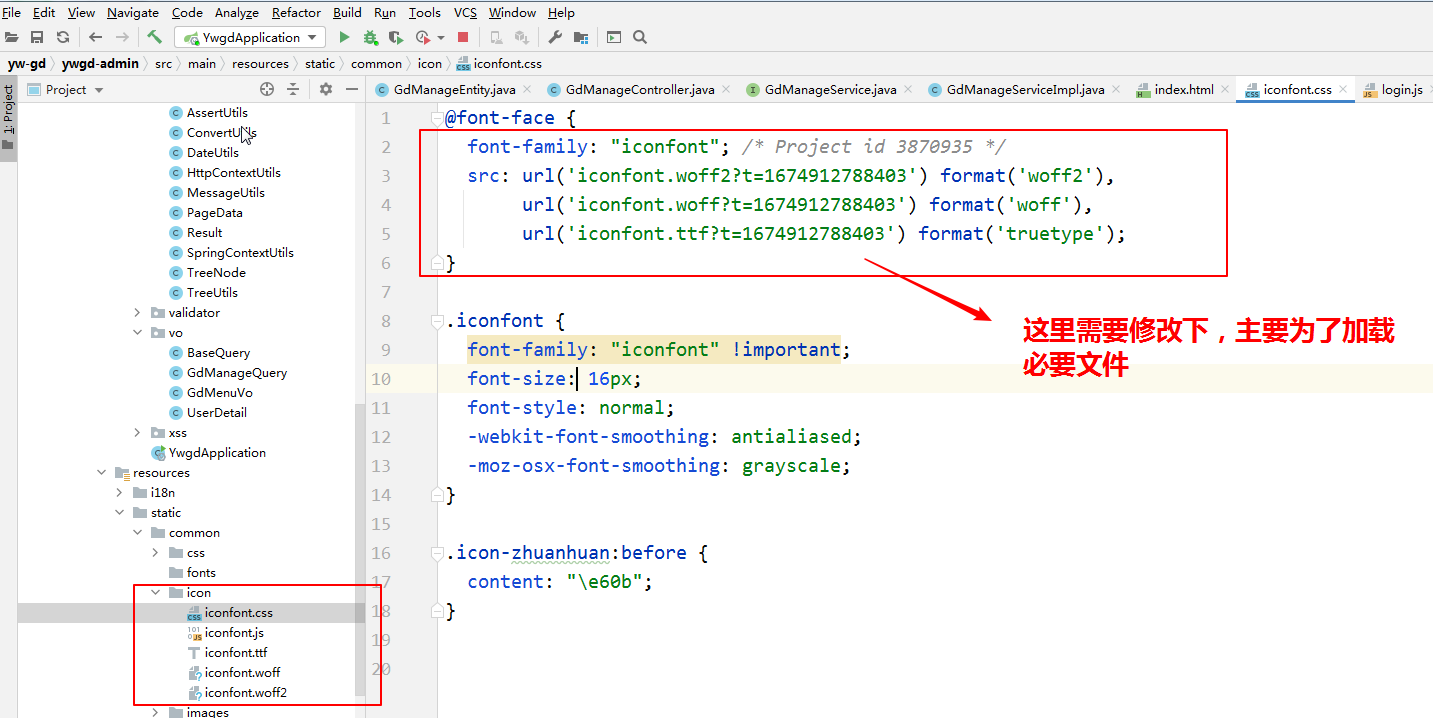
Task: Switch to the login.js editor tab
Action: tap(1401, 89)
